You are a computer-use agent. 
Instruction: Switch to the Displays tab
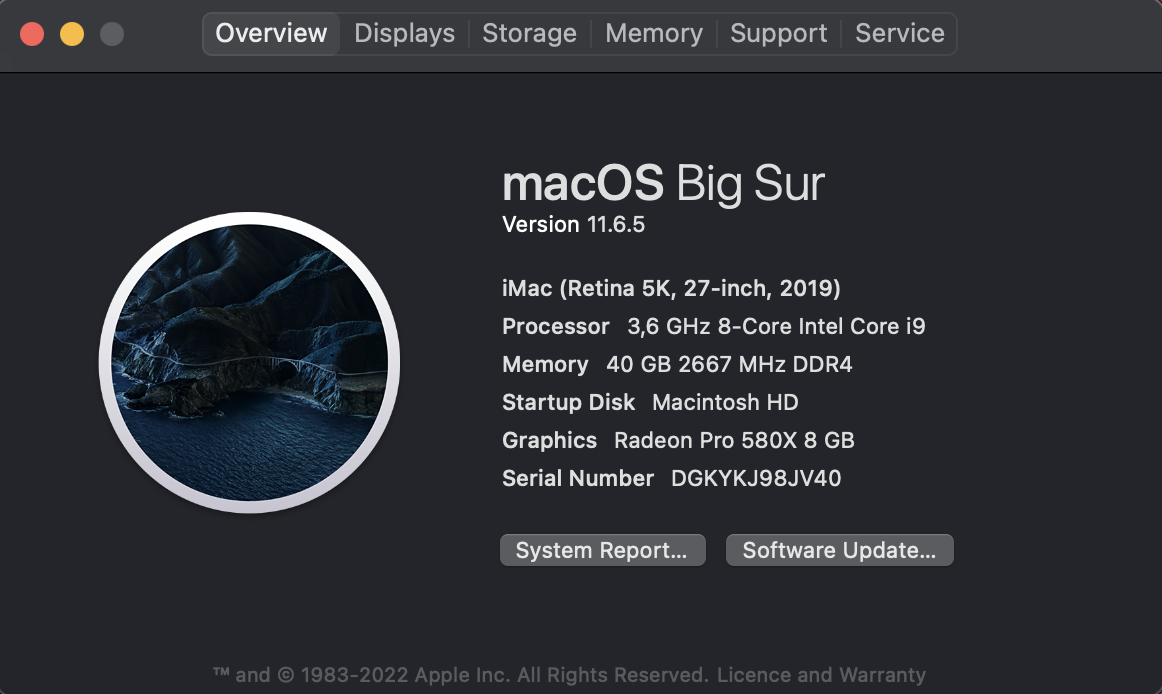tap(405, 33)
